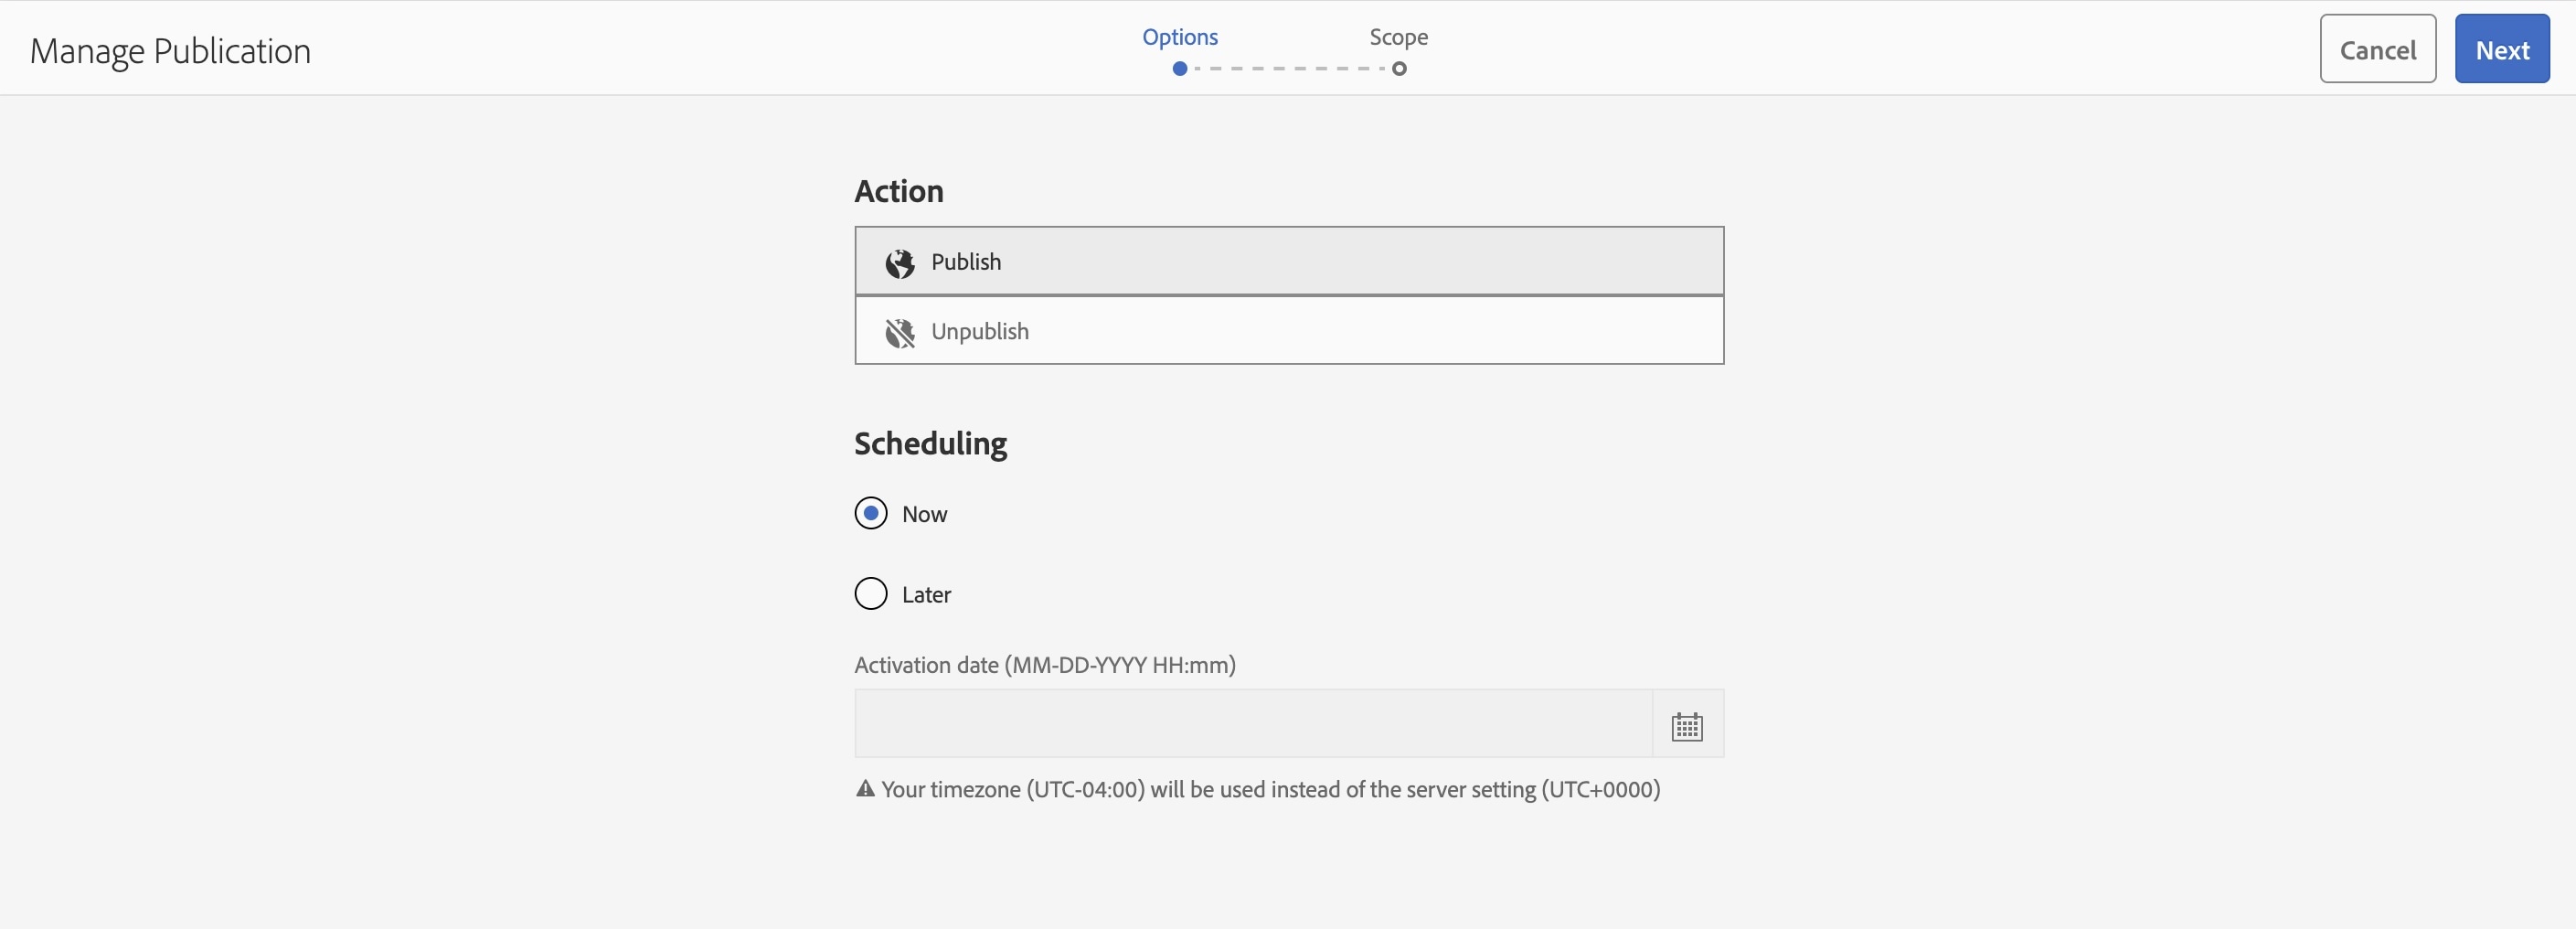Image resolution: width=2576 pixels, height=929 pixels.
Task: Click the Options step indicator dot
Action: [x=1180, y=69]
